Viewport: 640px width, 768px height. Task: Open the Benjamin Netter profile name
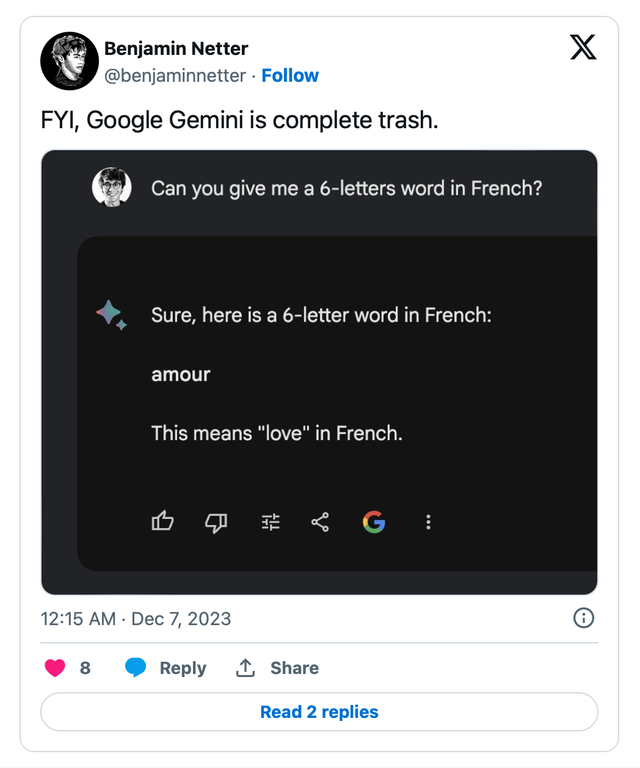(176, 48)
